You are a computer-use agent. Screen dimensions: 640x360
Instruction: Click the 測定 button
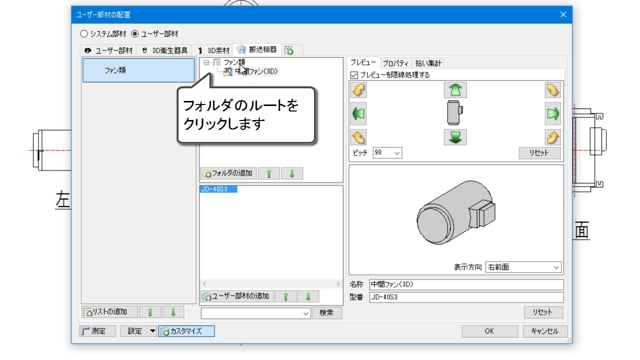[97, 331]
